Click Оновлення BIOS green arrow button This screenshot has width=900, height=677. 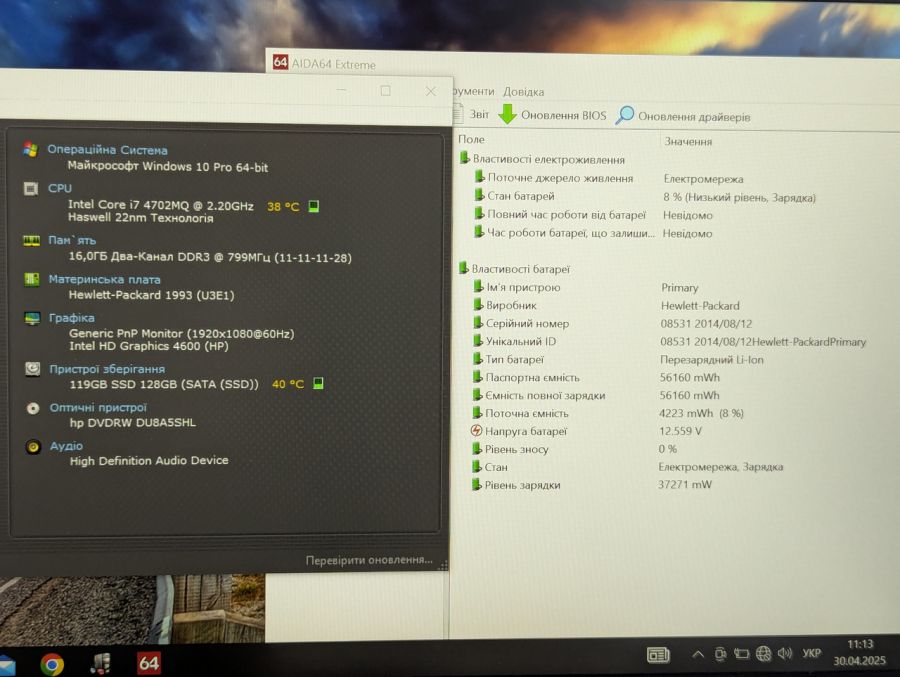(552, 115)
